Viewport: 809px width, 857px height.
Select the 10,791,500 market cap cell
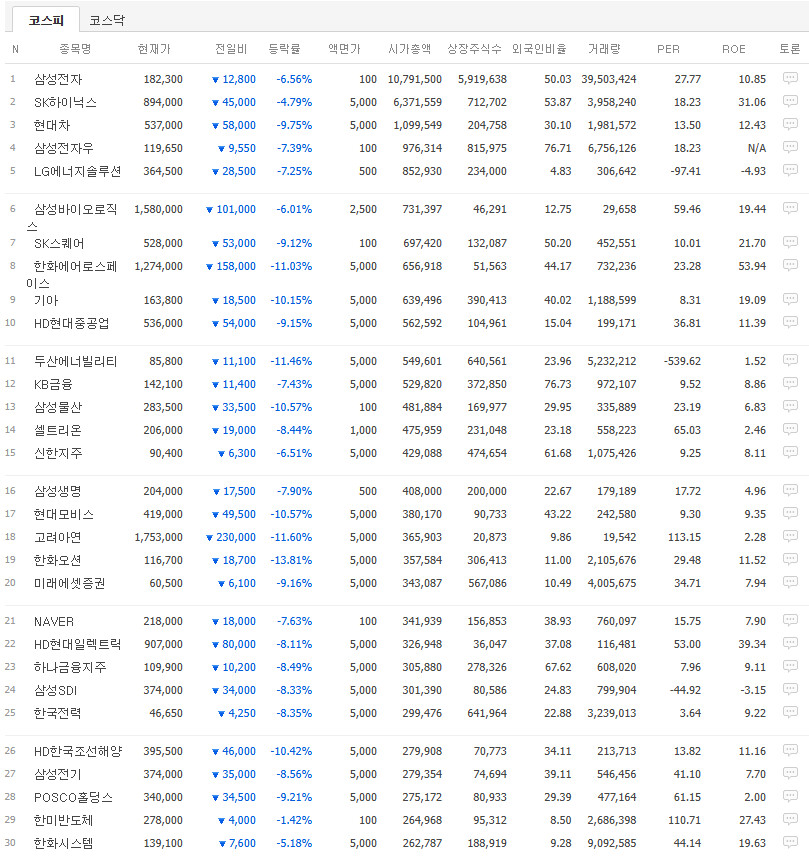pyautogui.click(x=414, y=79)
